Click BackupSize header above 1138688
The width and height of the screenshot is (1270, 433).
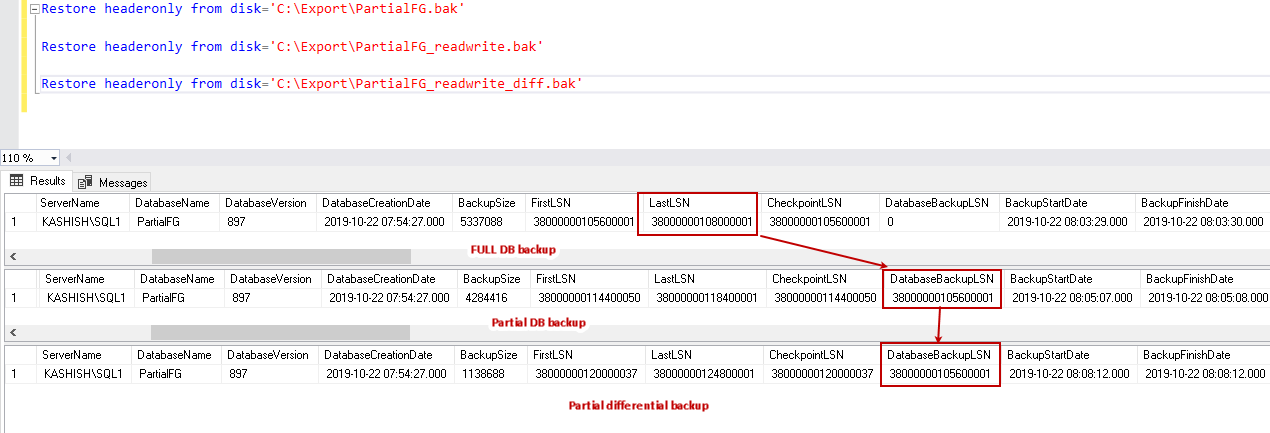(x=491, y=355)
